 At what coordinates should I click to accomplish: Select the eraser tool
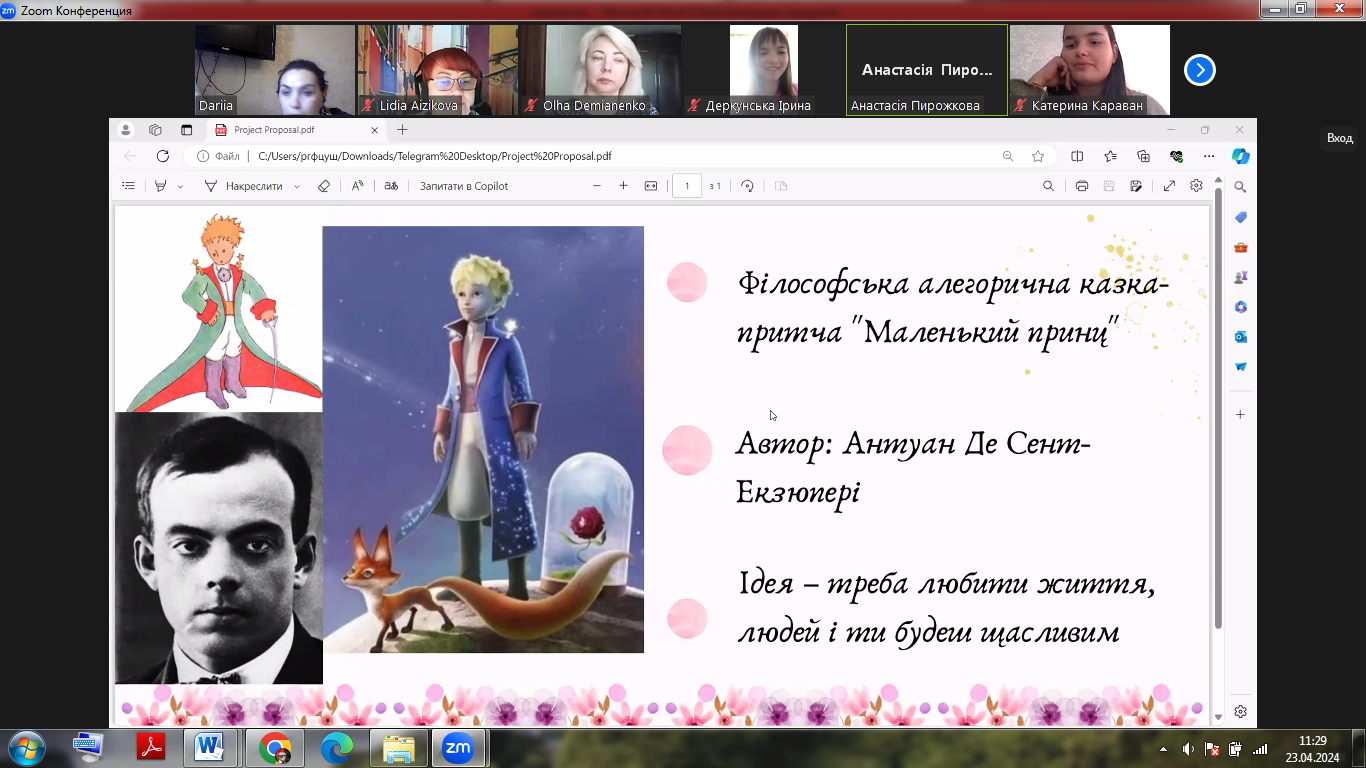tap(323, 186)
